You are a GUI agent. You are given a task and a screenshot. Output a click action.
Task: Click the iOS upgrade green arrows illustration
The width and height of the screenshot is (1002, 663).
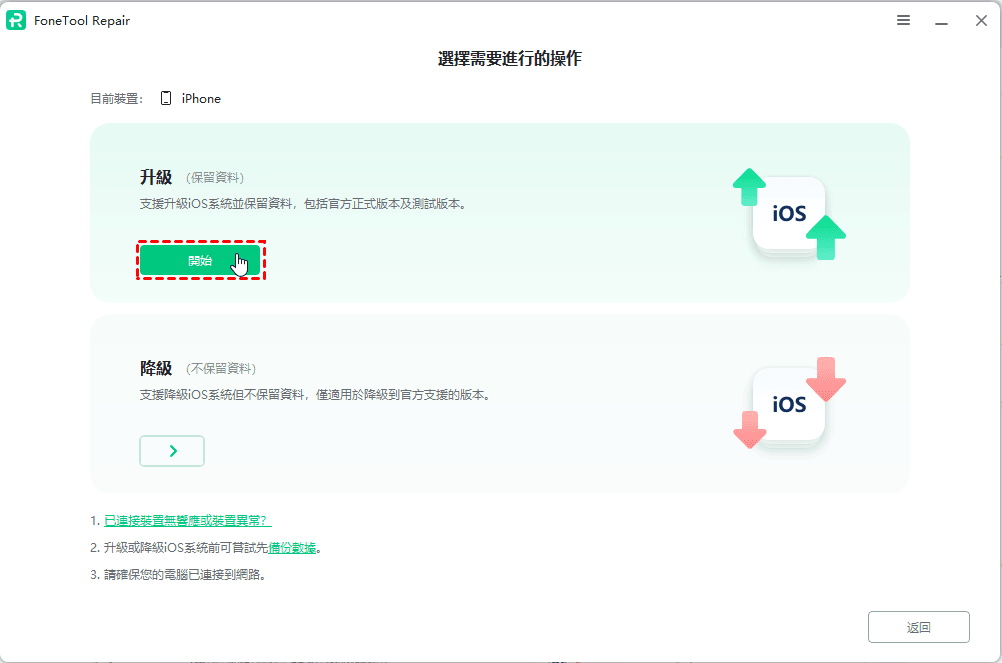coord(789,215)
